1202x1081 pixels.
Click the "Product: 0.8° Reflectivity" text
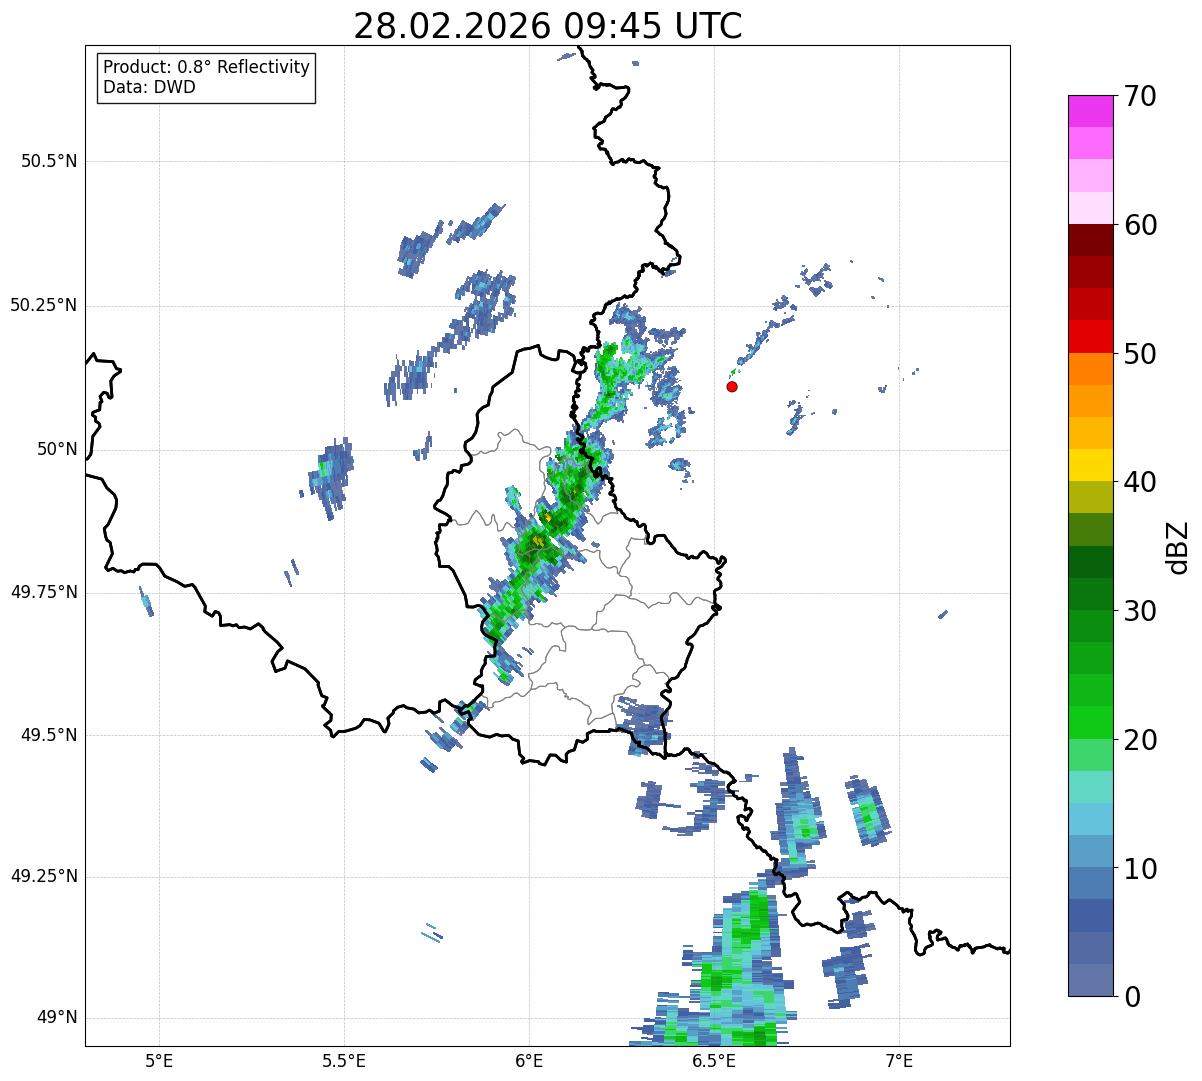tap(207, 67)
